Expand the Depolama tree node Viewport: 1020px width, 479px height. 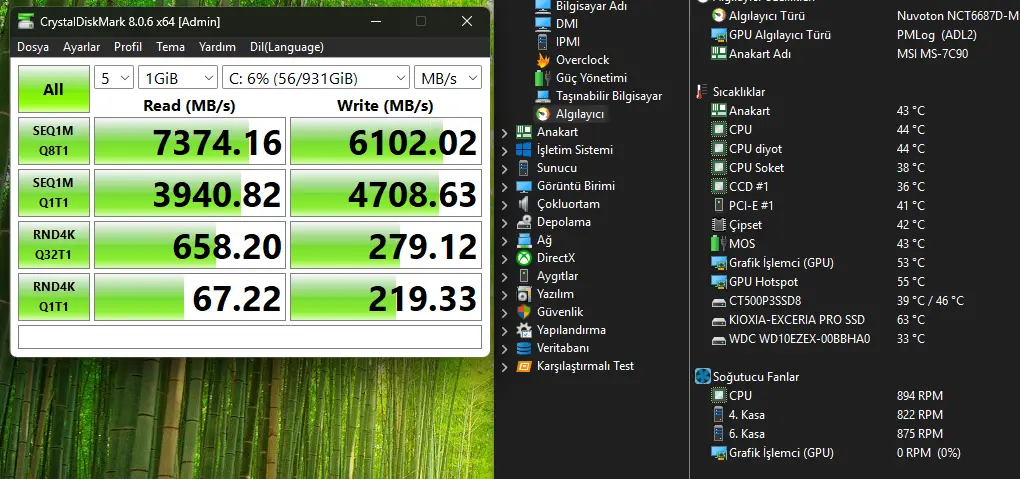click(x=505, y=223)
